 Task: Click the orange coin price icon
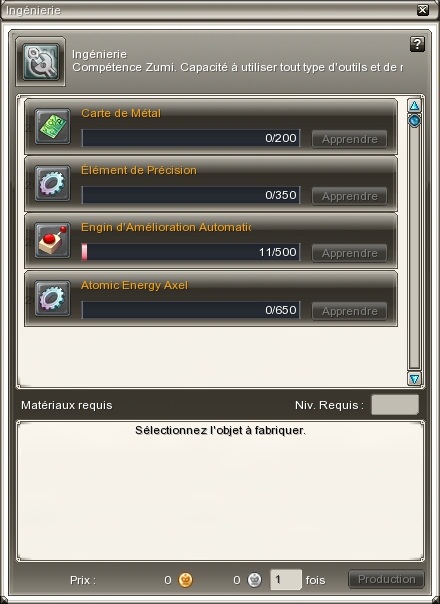(185, 579)
